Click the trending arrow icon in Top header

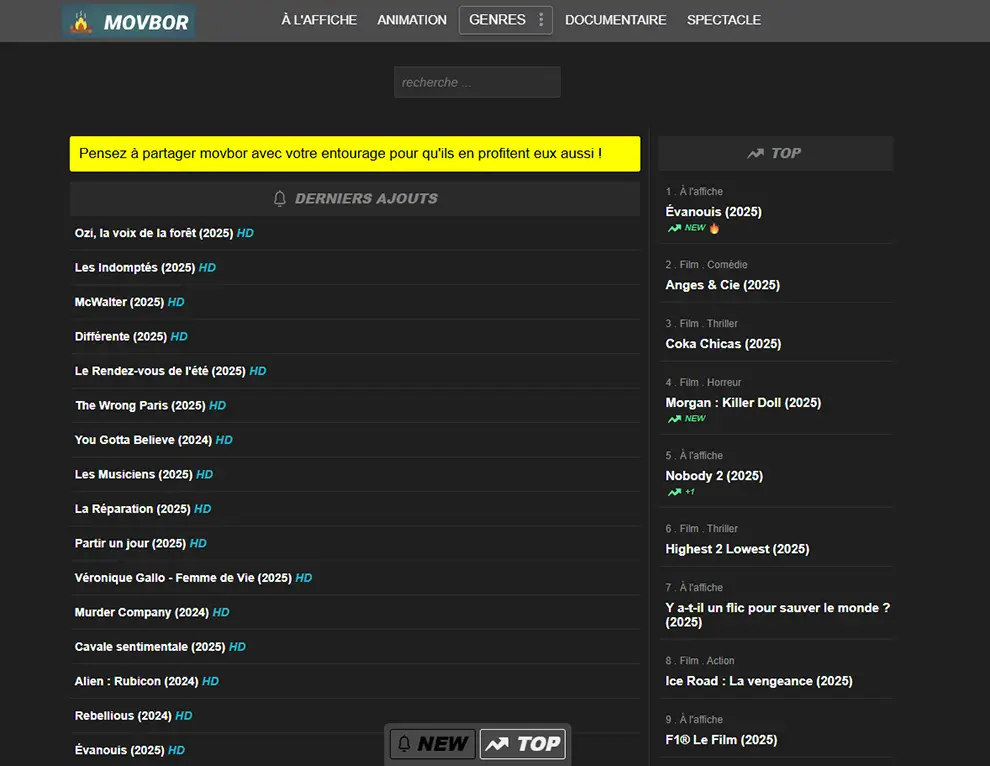[x=755, y=153]
